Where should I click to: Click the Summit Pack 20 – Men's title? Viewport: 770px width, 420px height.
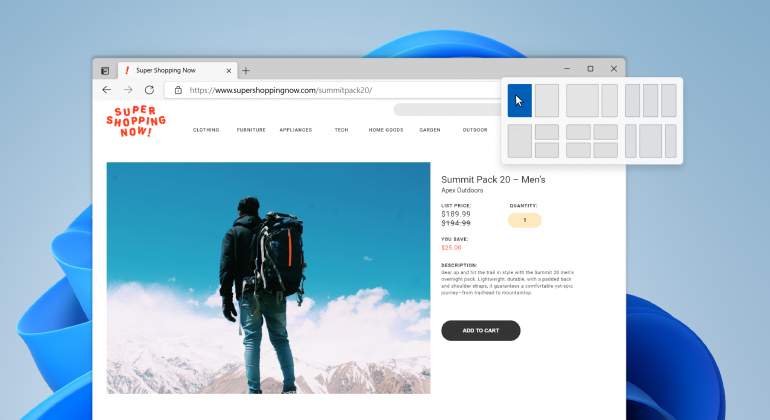(x=493, y=180)
